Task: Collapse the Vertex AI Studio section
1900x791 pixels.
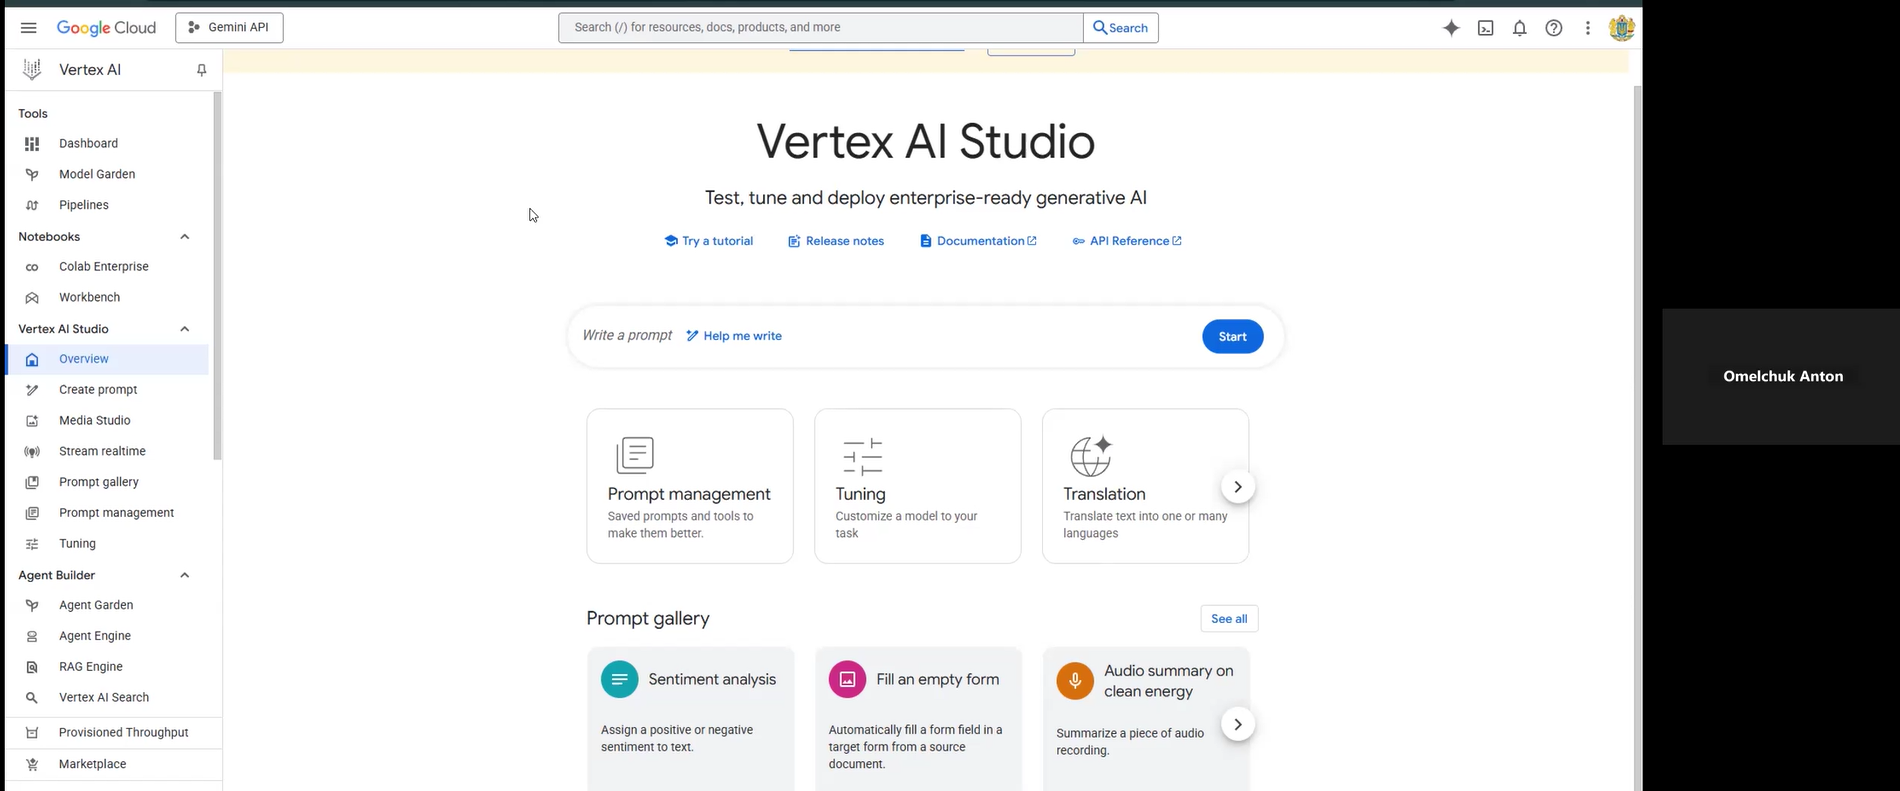Action: click(184, 329)
